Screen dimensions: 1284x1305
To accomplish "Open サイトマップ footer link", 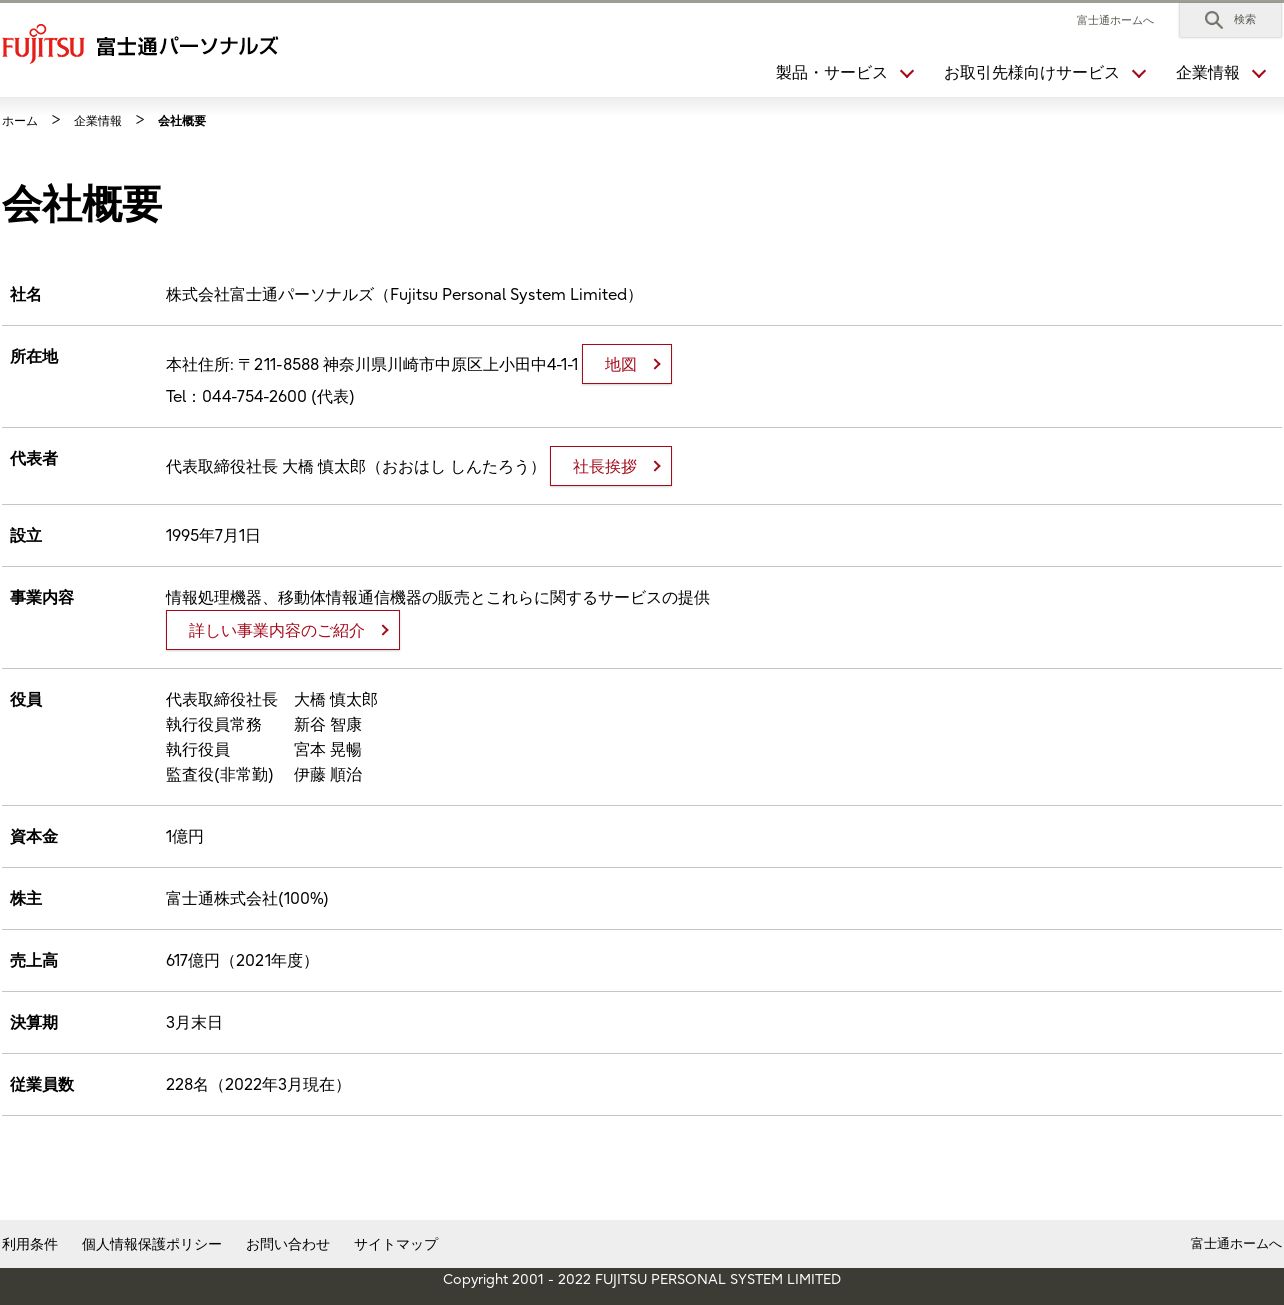I will 396,1244.
